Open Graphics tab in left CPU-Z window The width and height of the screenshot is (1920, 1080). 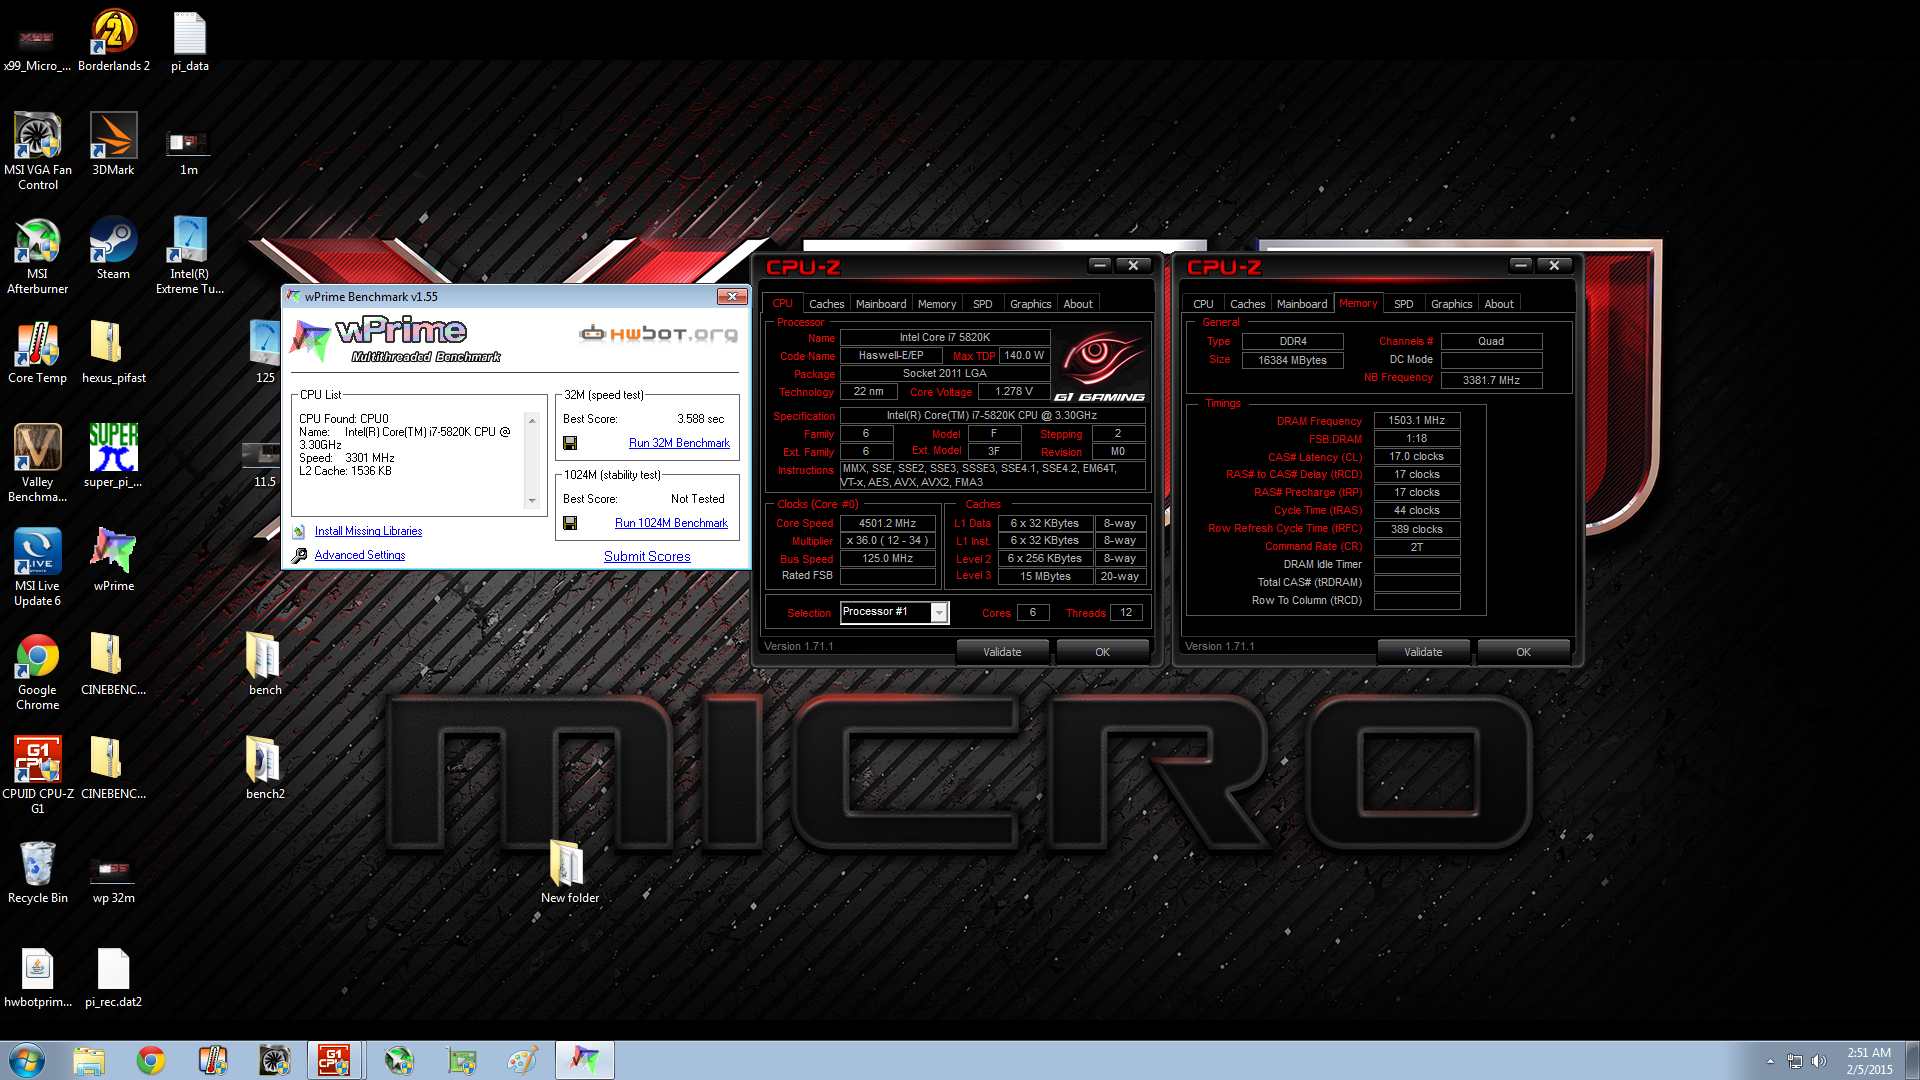(1030, 304)
